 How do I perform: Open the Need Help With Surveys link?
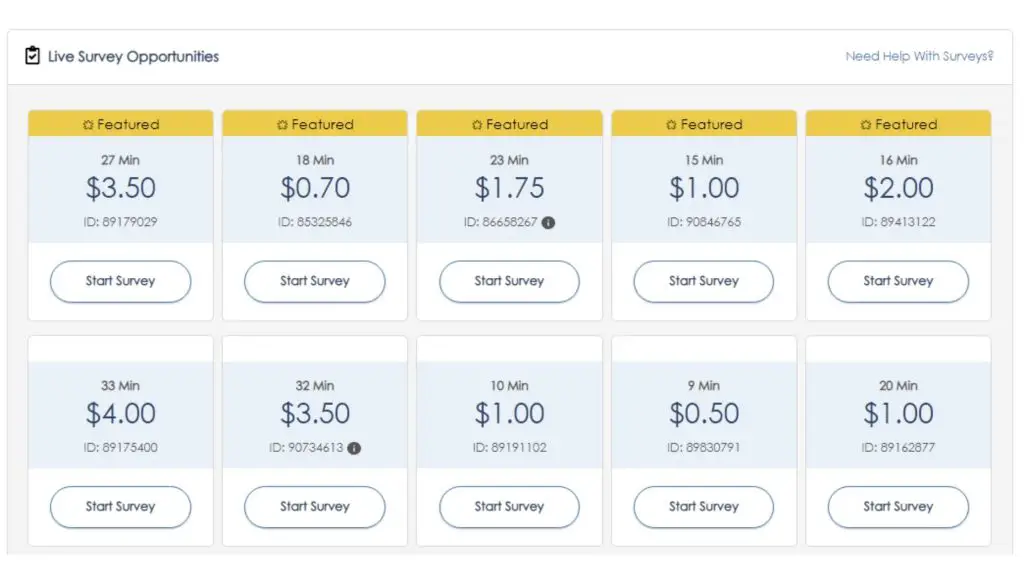click(919, 56)
